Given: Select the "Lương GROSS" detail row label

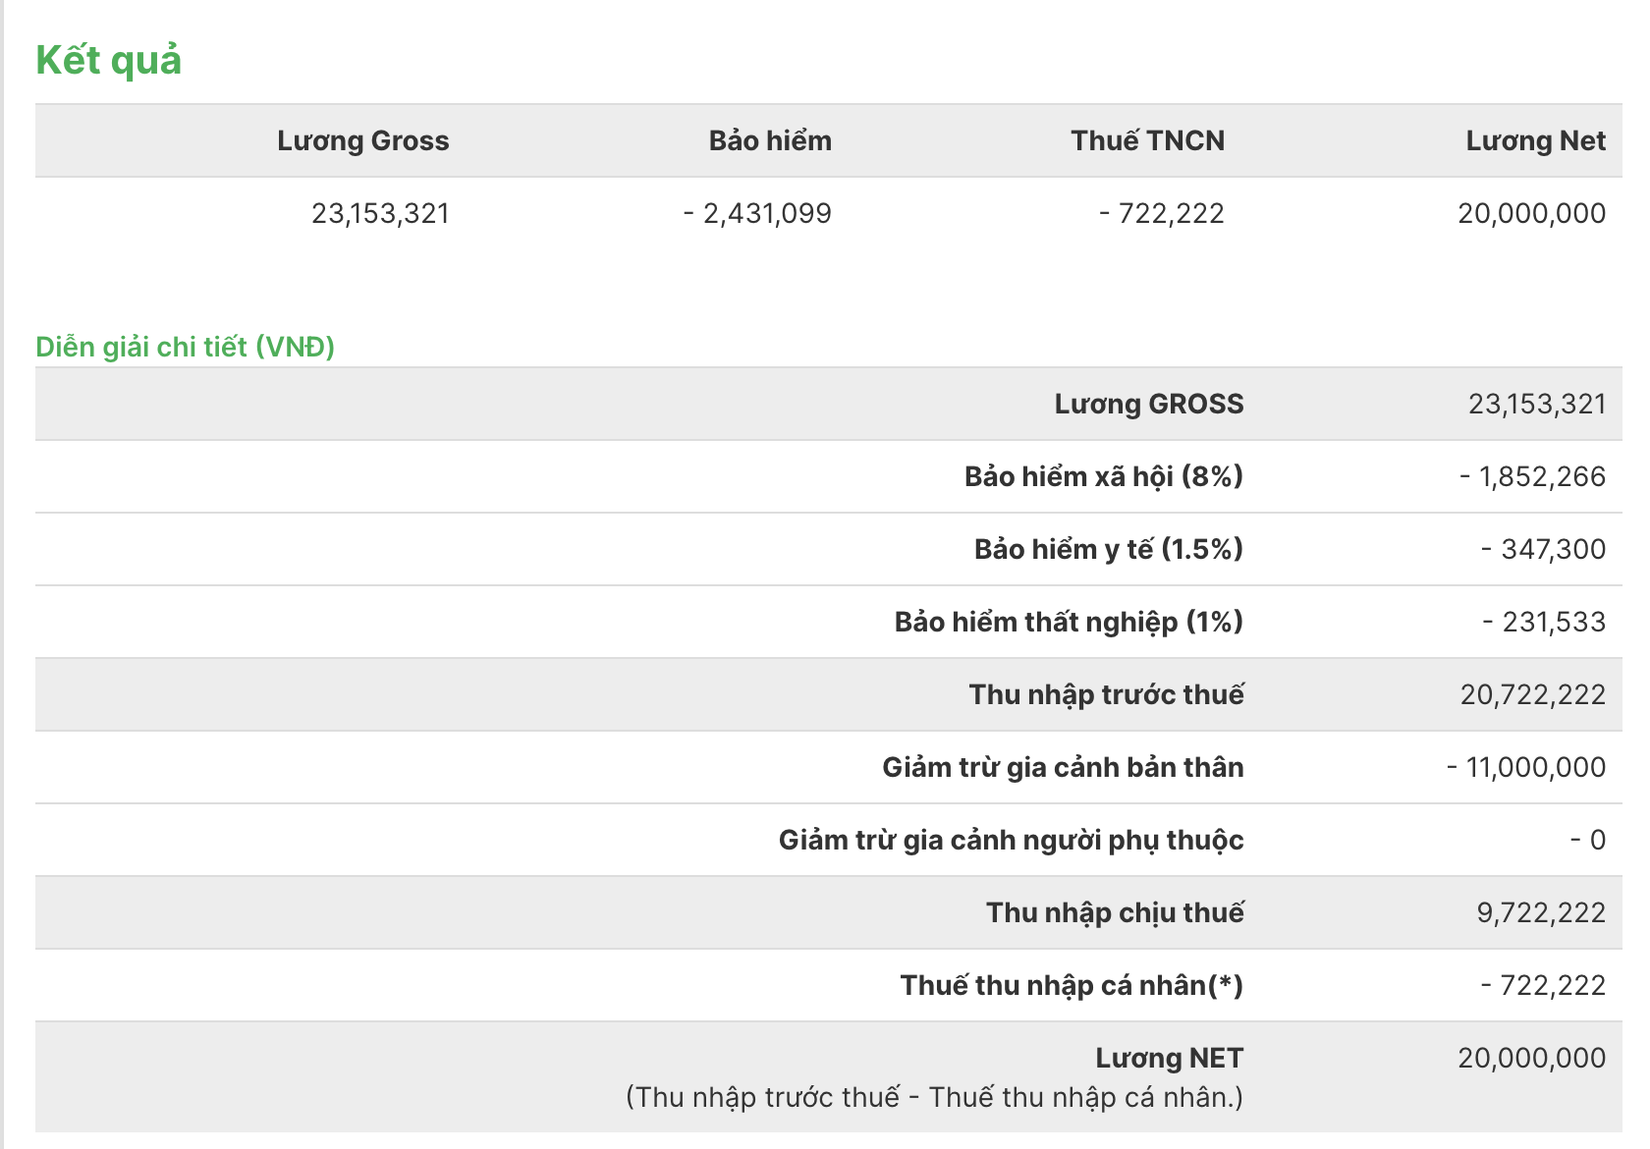Looking at the screenshot, I should click(x=1148, y=404).
